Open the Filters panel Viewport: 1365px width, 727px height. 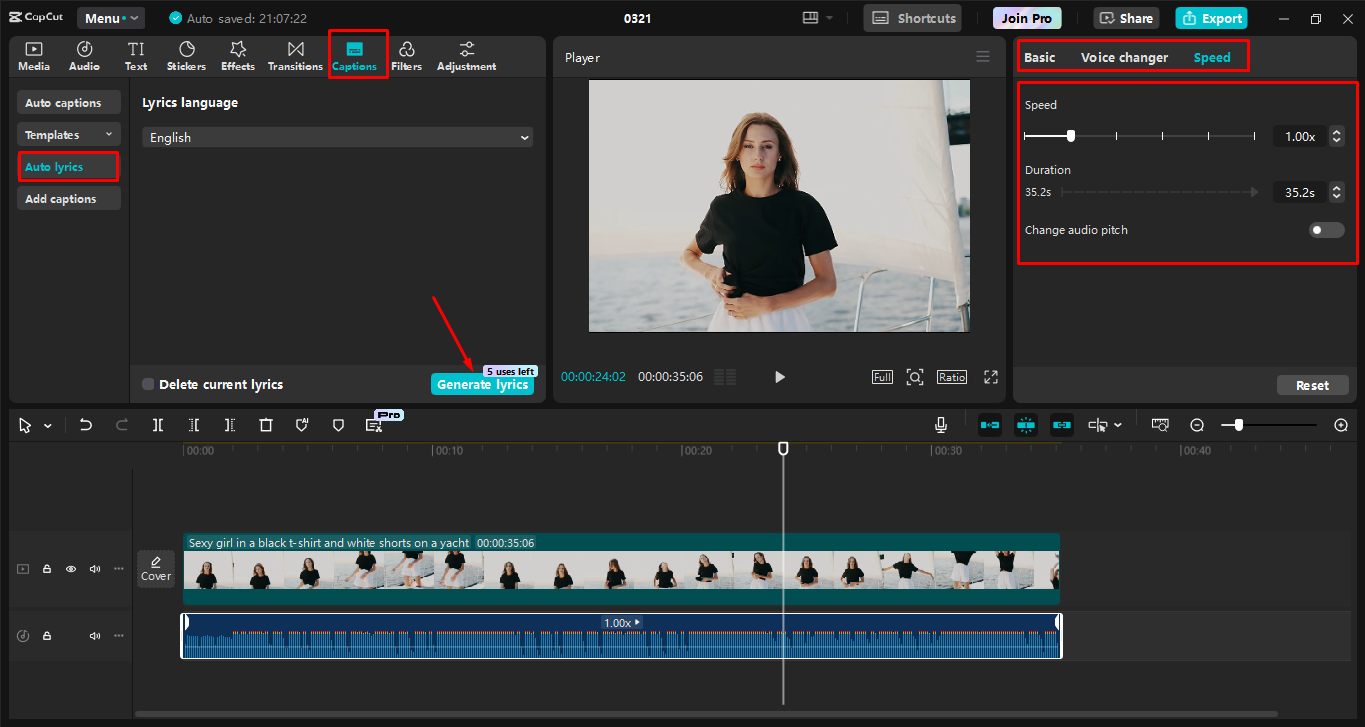[x=406, y=55]
